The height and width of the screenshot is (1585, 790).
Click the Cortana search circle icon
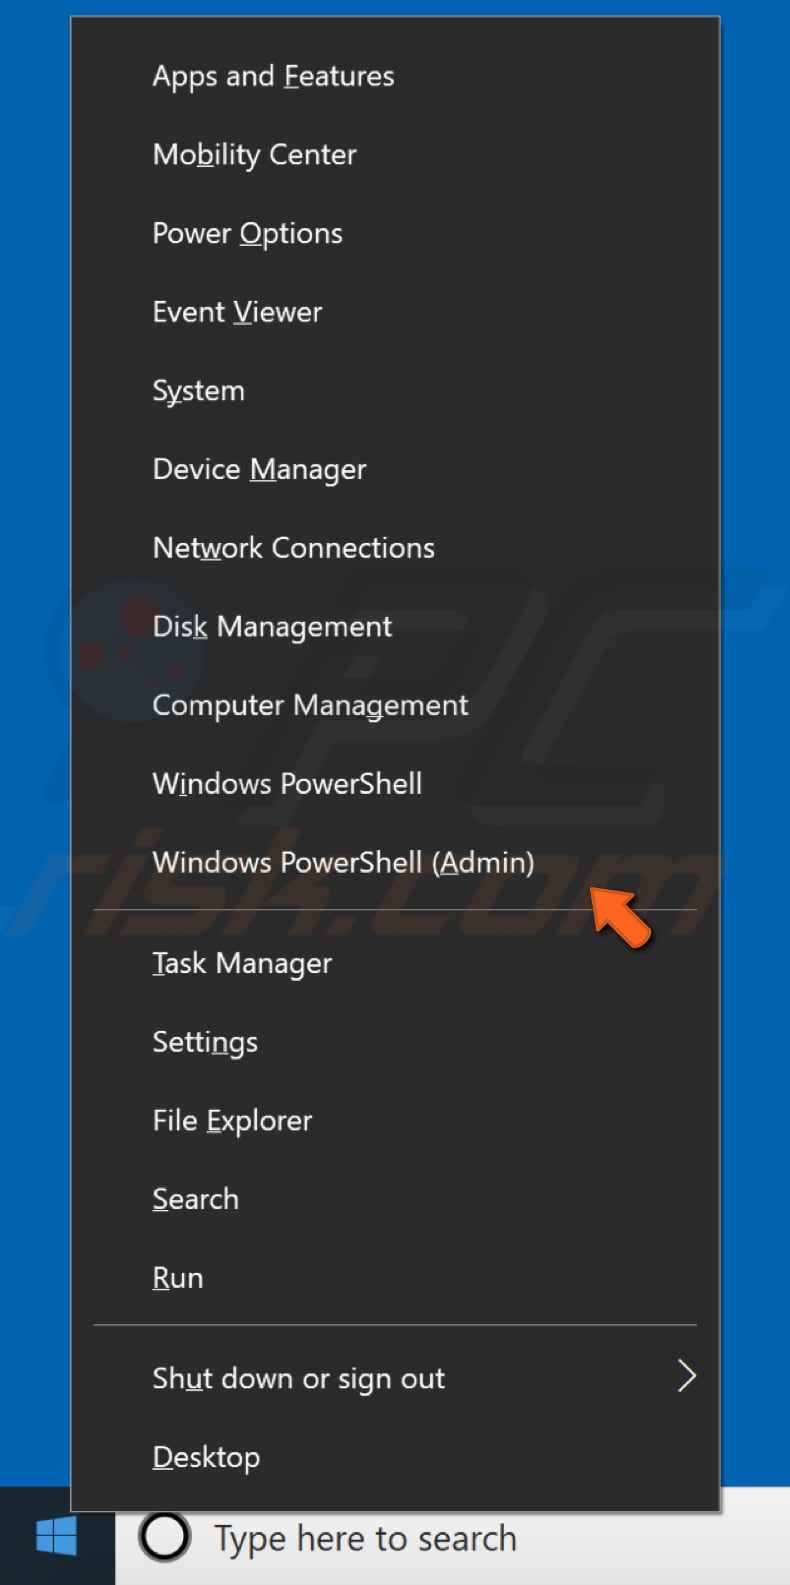coord(166,1537)
